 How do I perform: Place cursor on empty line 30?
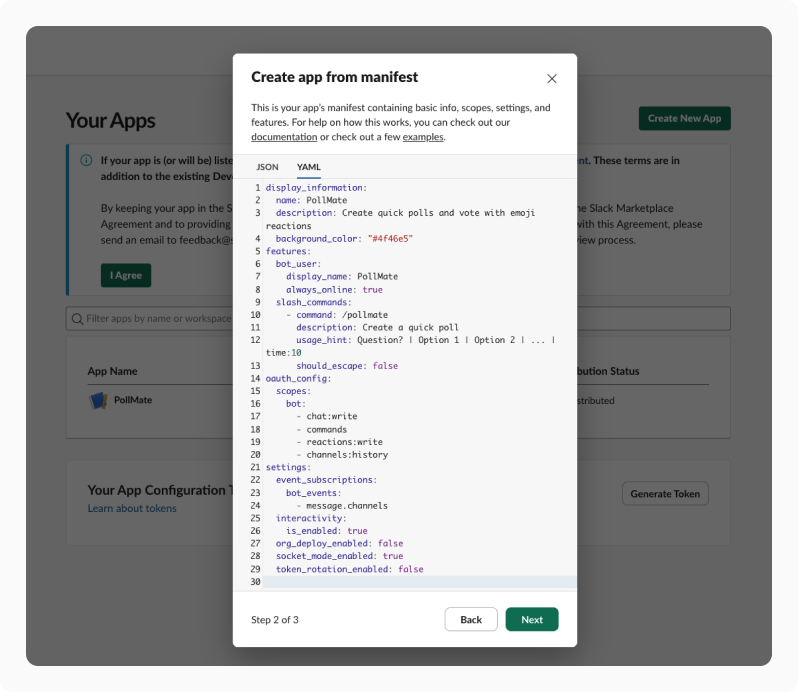pyautogui.click(x=420, y=582)
